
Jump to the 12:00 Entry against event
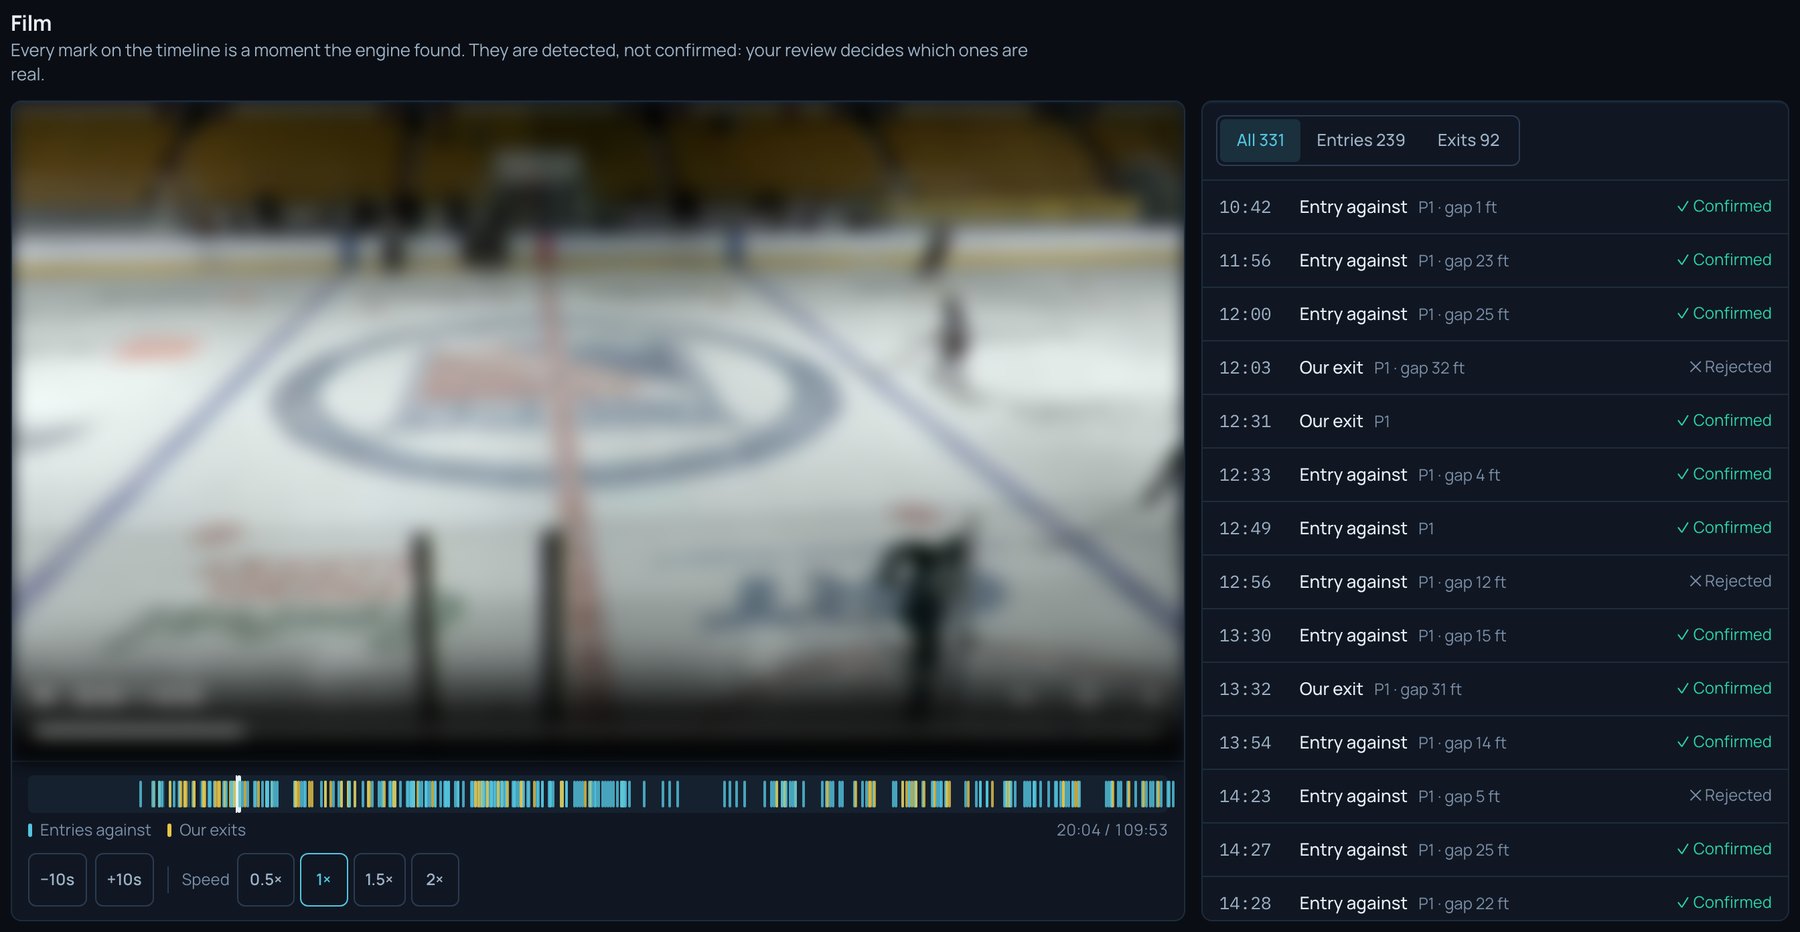tap(1495, 314)
